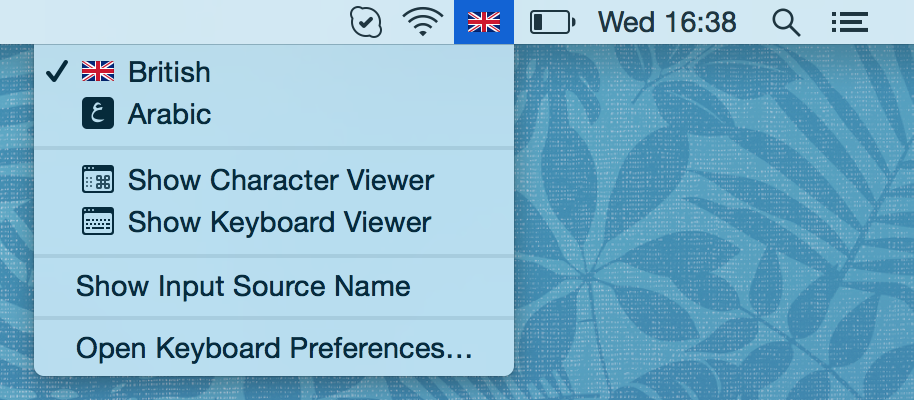The image size is (914, 400).
Task: Choose Show Character Viewer
Action: pos(280,181)
